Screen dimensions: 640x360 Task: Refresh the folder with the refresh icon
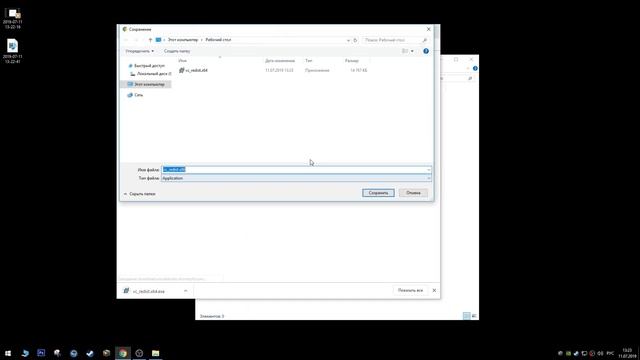click(x=355, y=40)
